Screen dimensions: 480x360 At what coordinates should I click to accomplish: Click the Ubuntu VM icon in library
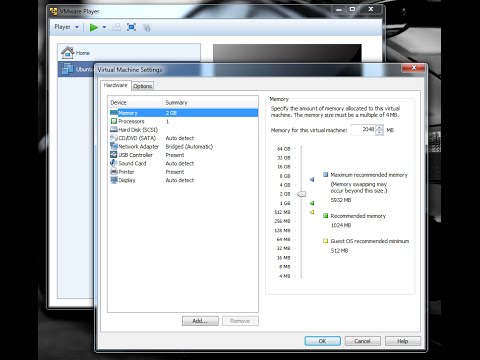point(67,69)
